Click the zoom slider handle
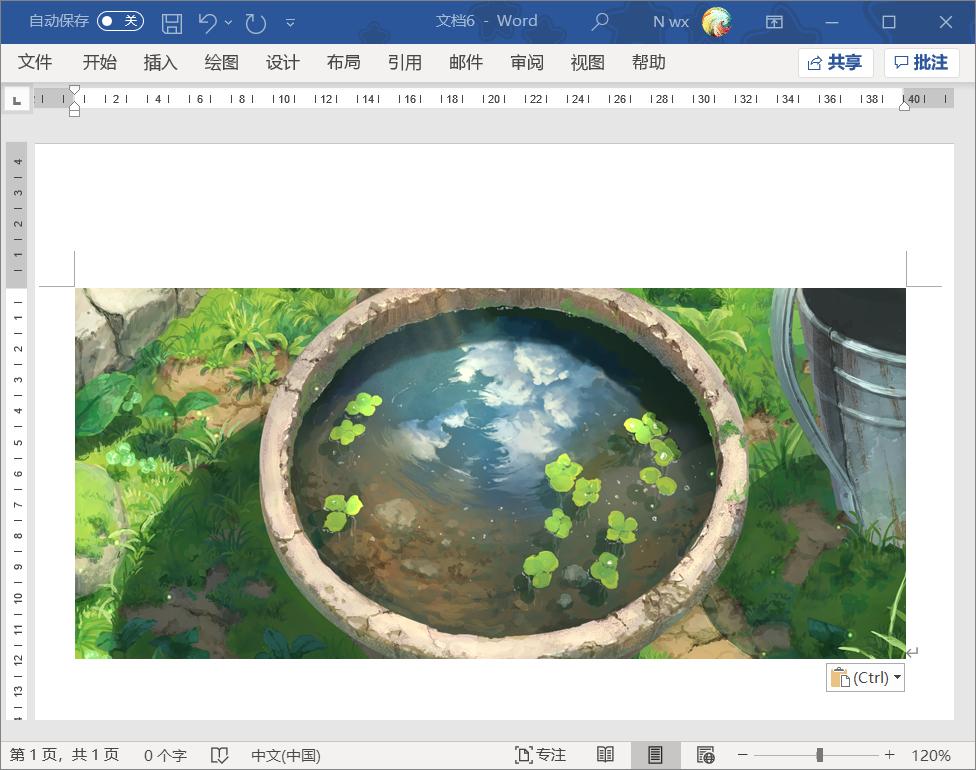The image size is (976, 770). 819,755
